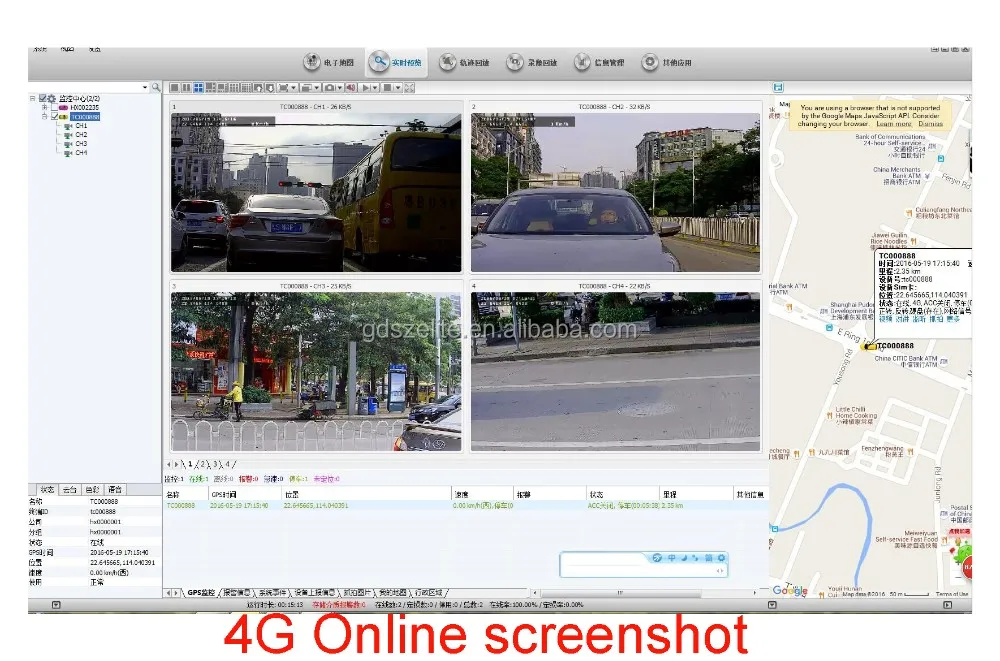
Task: Select single-window layout icon in video toolbar
Action: 174,88
